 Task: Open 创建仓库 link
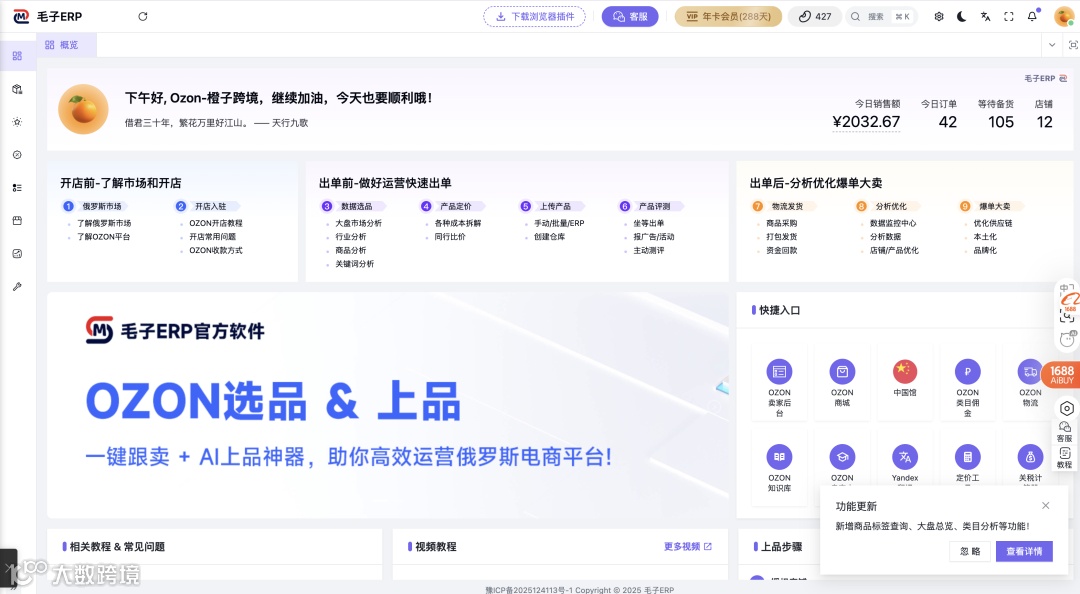[549, 236]
